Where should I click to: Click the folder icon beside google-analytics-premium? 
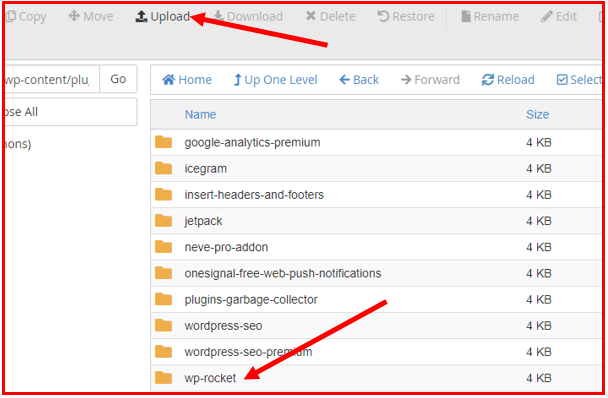point(163,142)
